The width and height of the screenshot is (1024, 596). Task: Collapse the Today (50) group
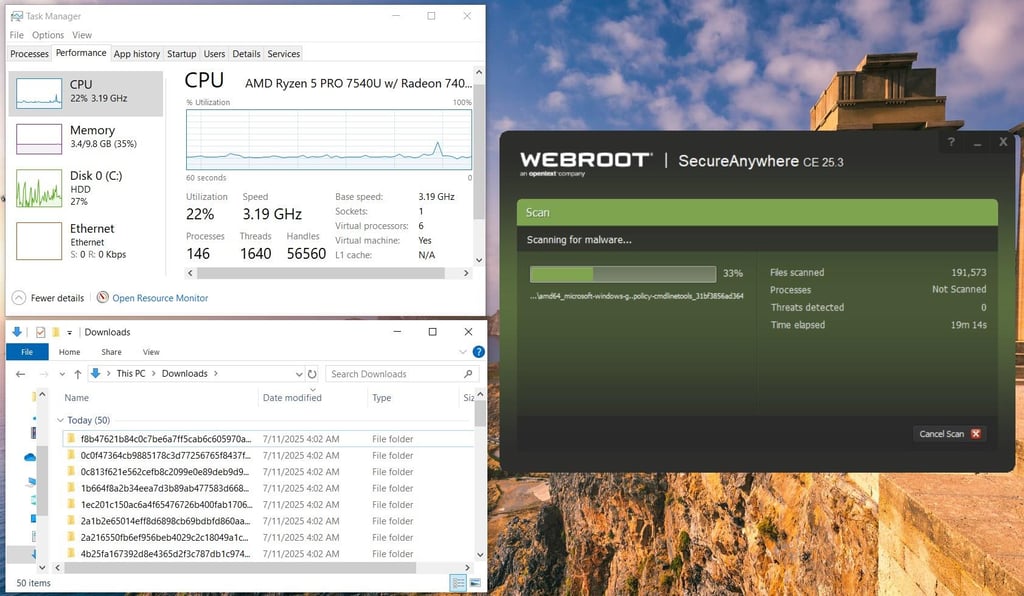point(60,420)
